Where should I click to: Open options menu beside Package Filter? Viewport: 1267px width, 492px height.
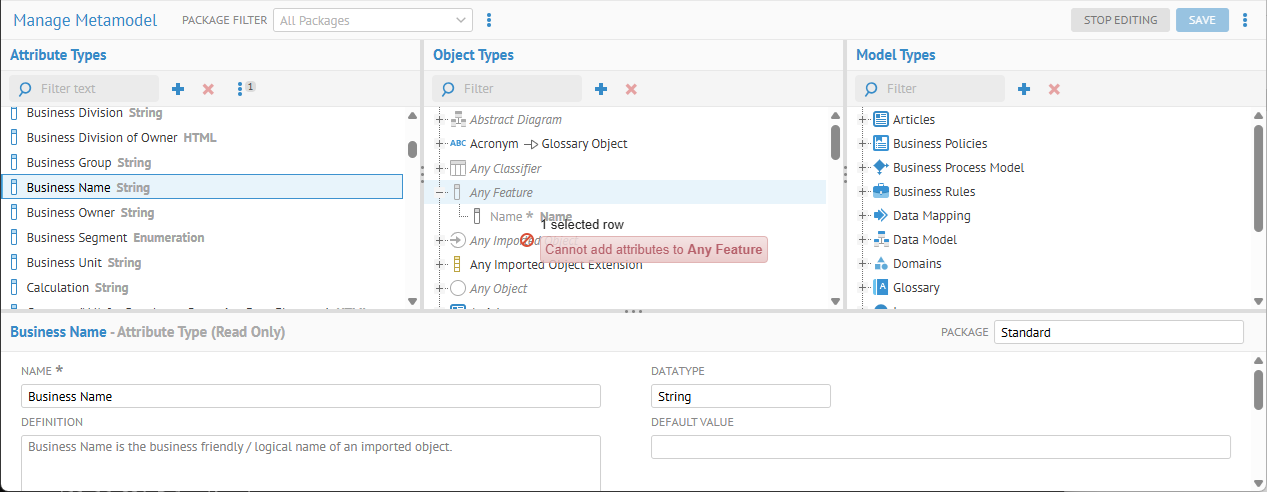(489, 20)
